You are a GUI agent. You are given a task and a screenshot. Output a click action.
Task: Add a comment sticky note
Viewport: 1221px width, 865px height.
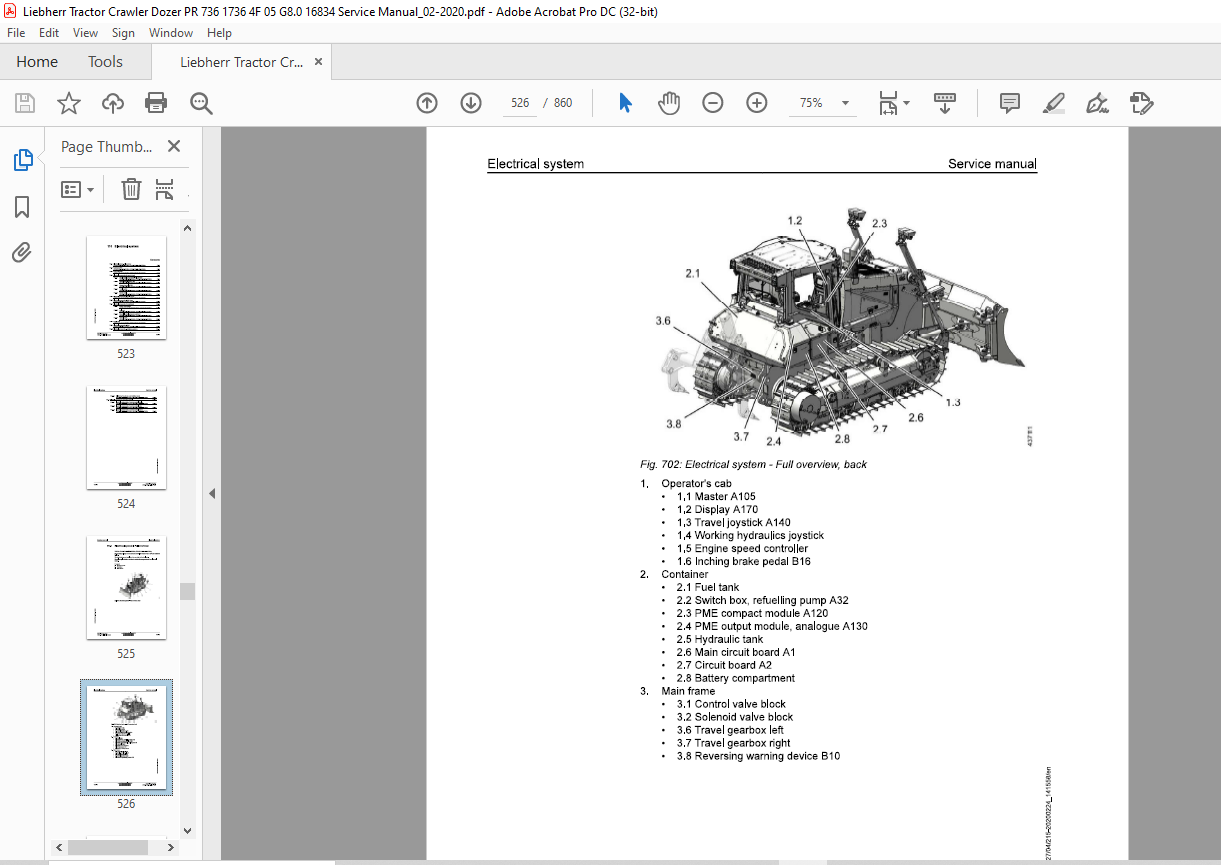coord(1010,103)
